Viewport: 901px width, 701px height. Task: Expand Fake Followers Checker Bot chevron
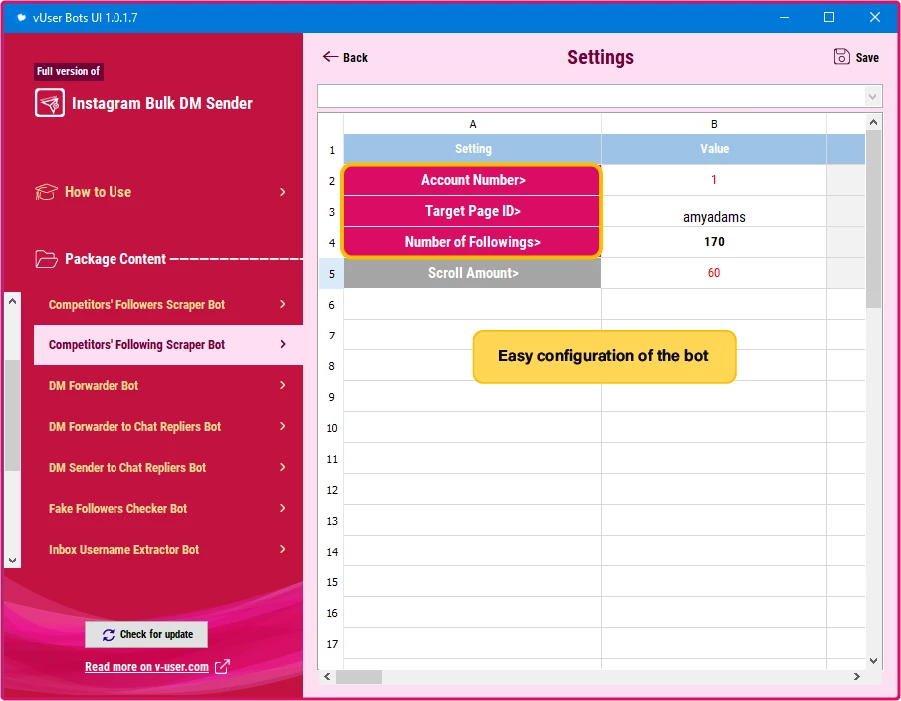[283, 508]
